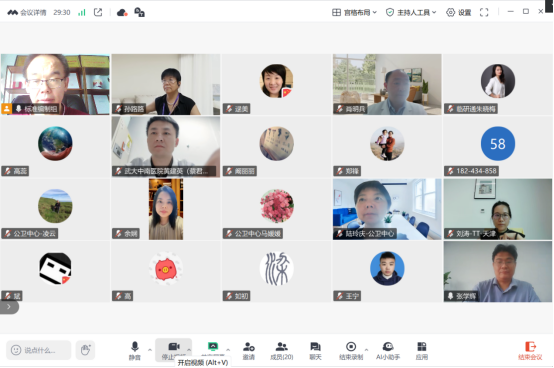Open the 宫格布局 layout dropdown

pyautogui.click(x=354, y=12)
